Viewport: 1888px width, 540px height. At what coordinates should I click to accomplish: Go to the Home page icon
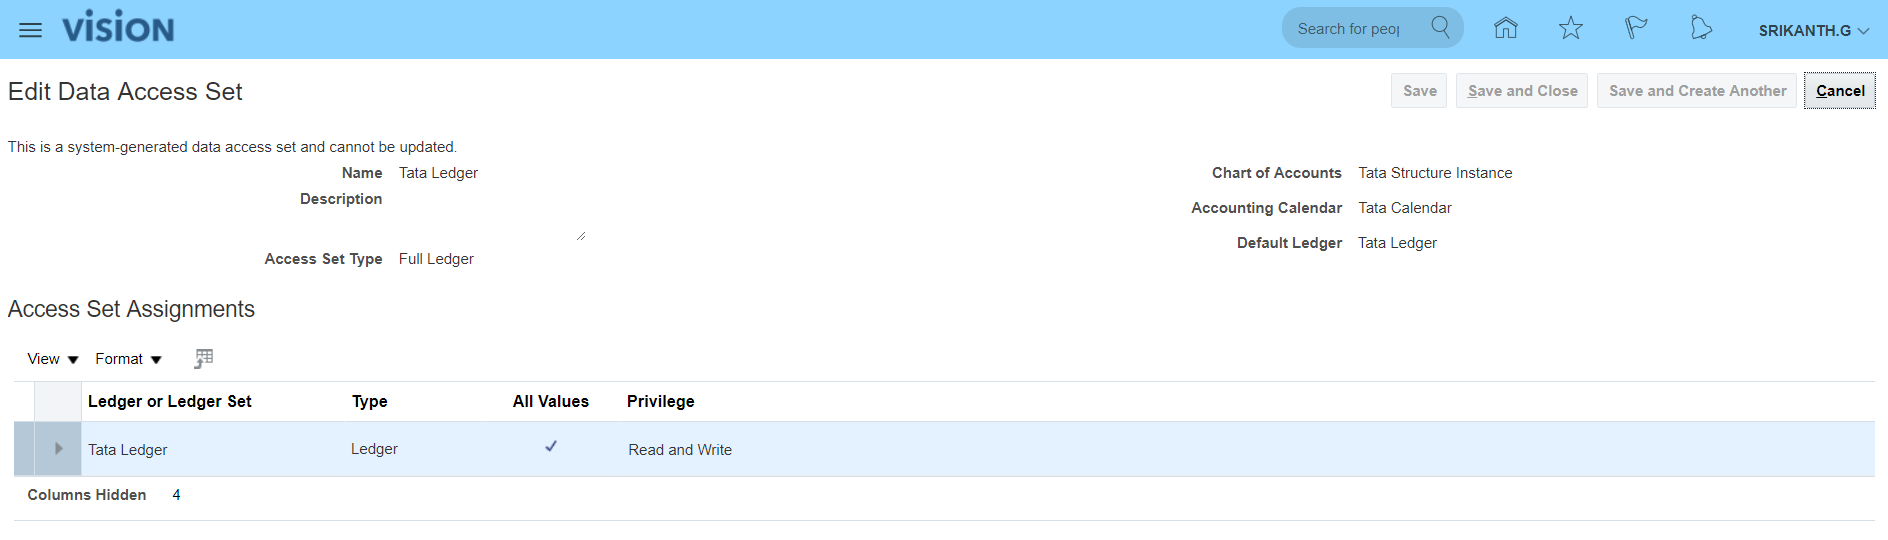1505,28
